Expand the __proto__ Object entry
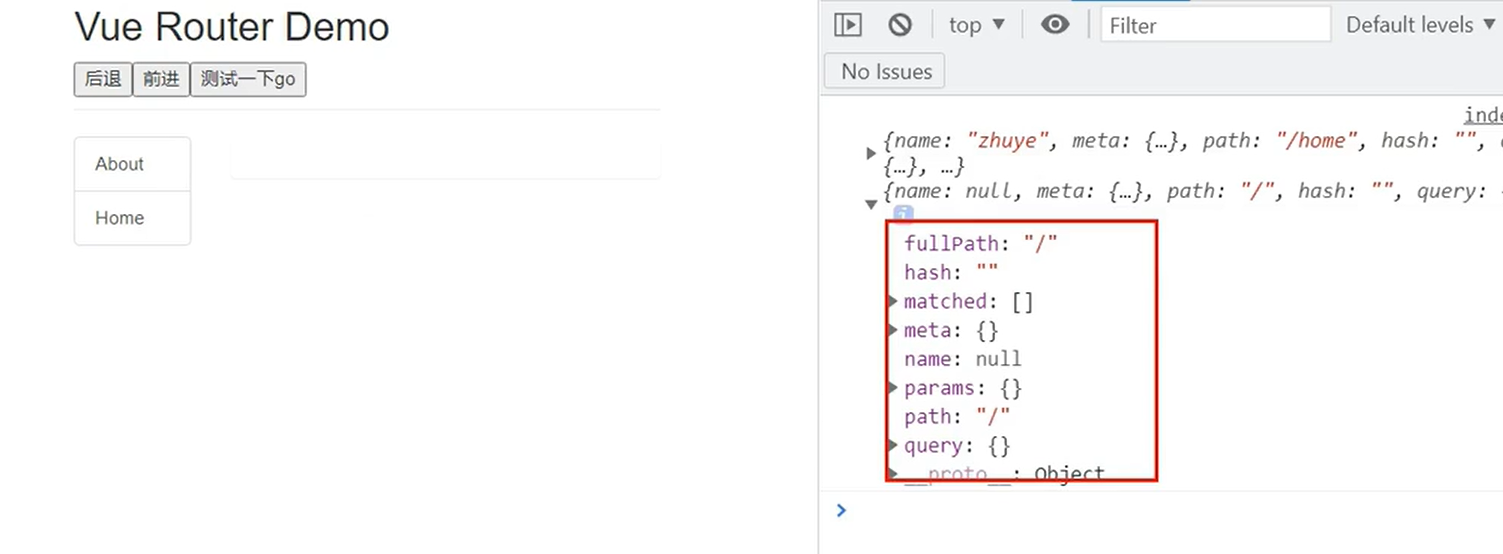1503x554 pixels. pos(893,472)
